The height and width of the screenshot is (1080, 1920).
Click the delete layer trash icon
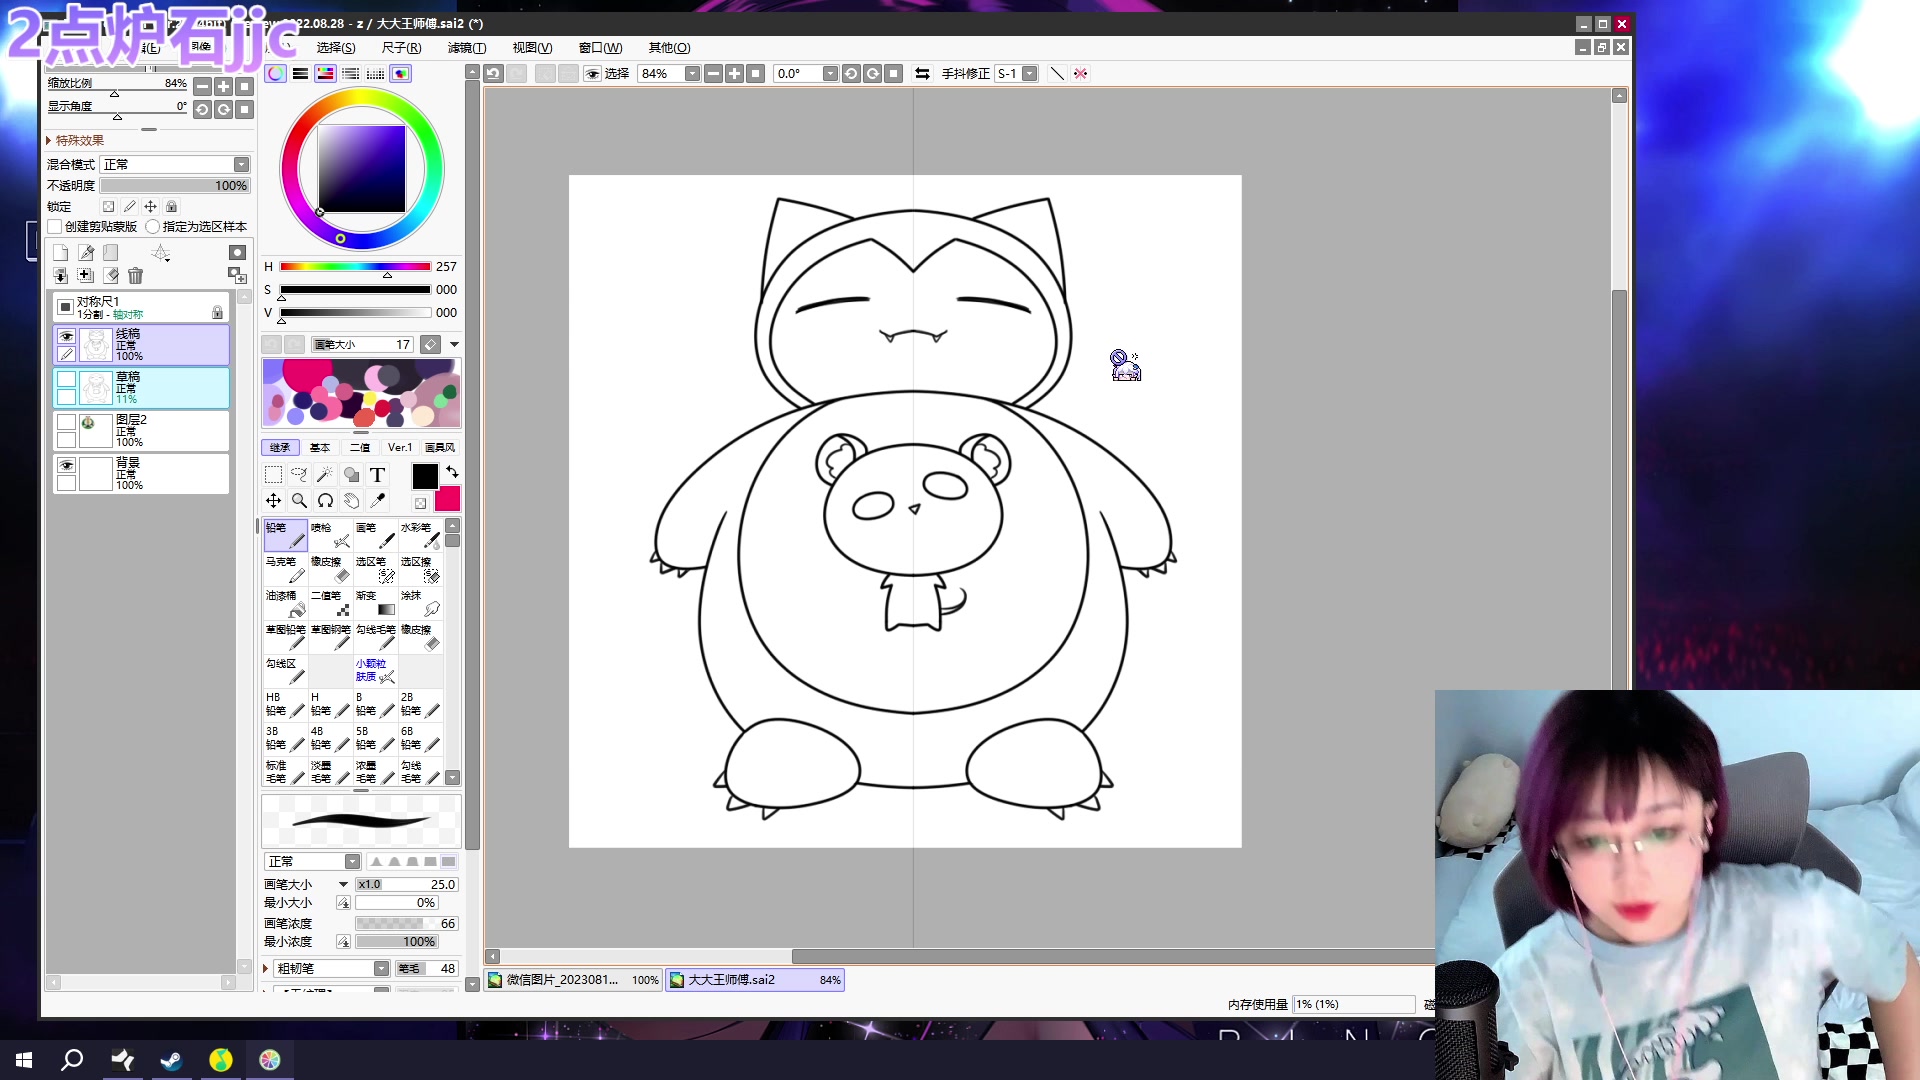tap(135, 275)
